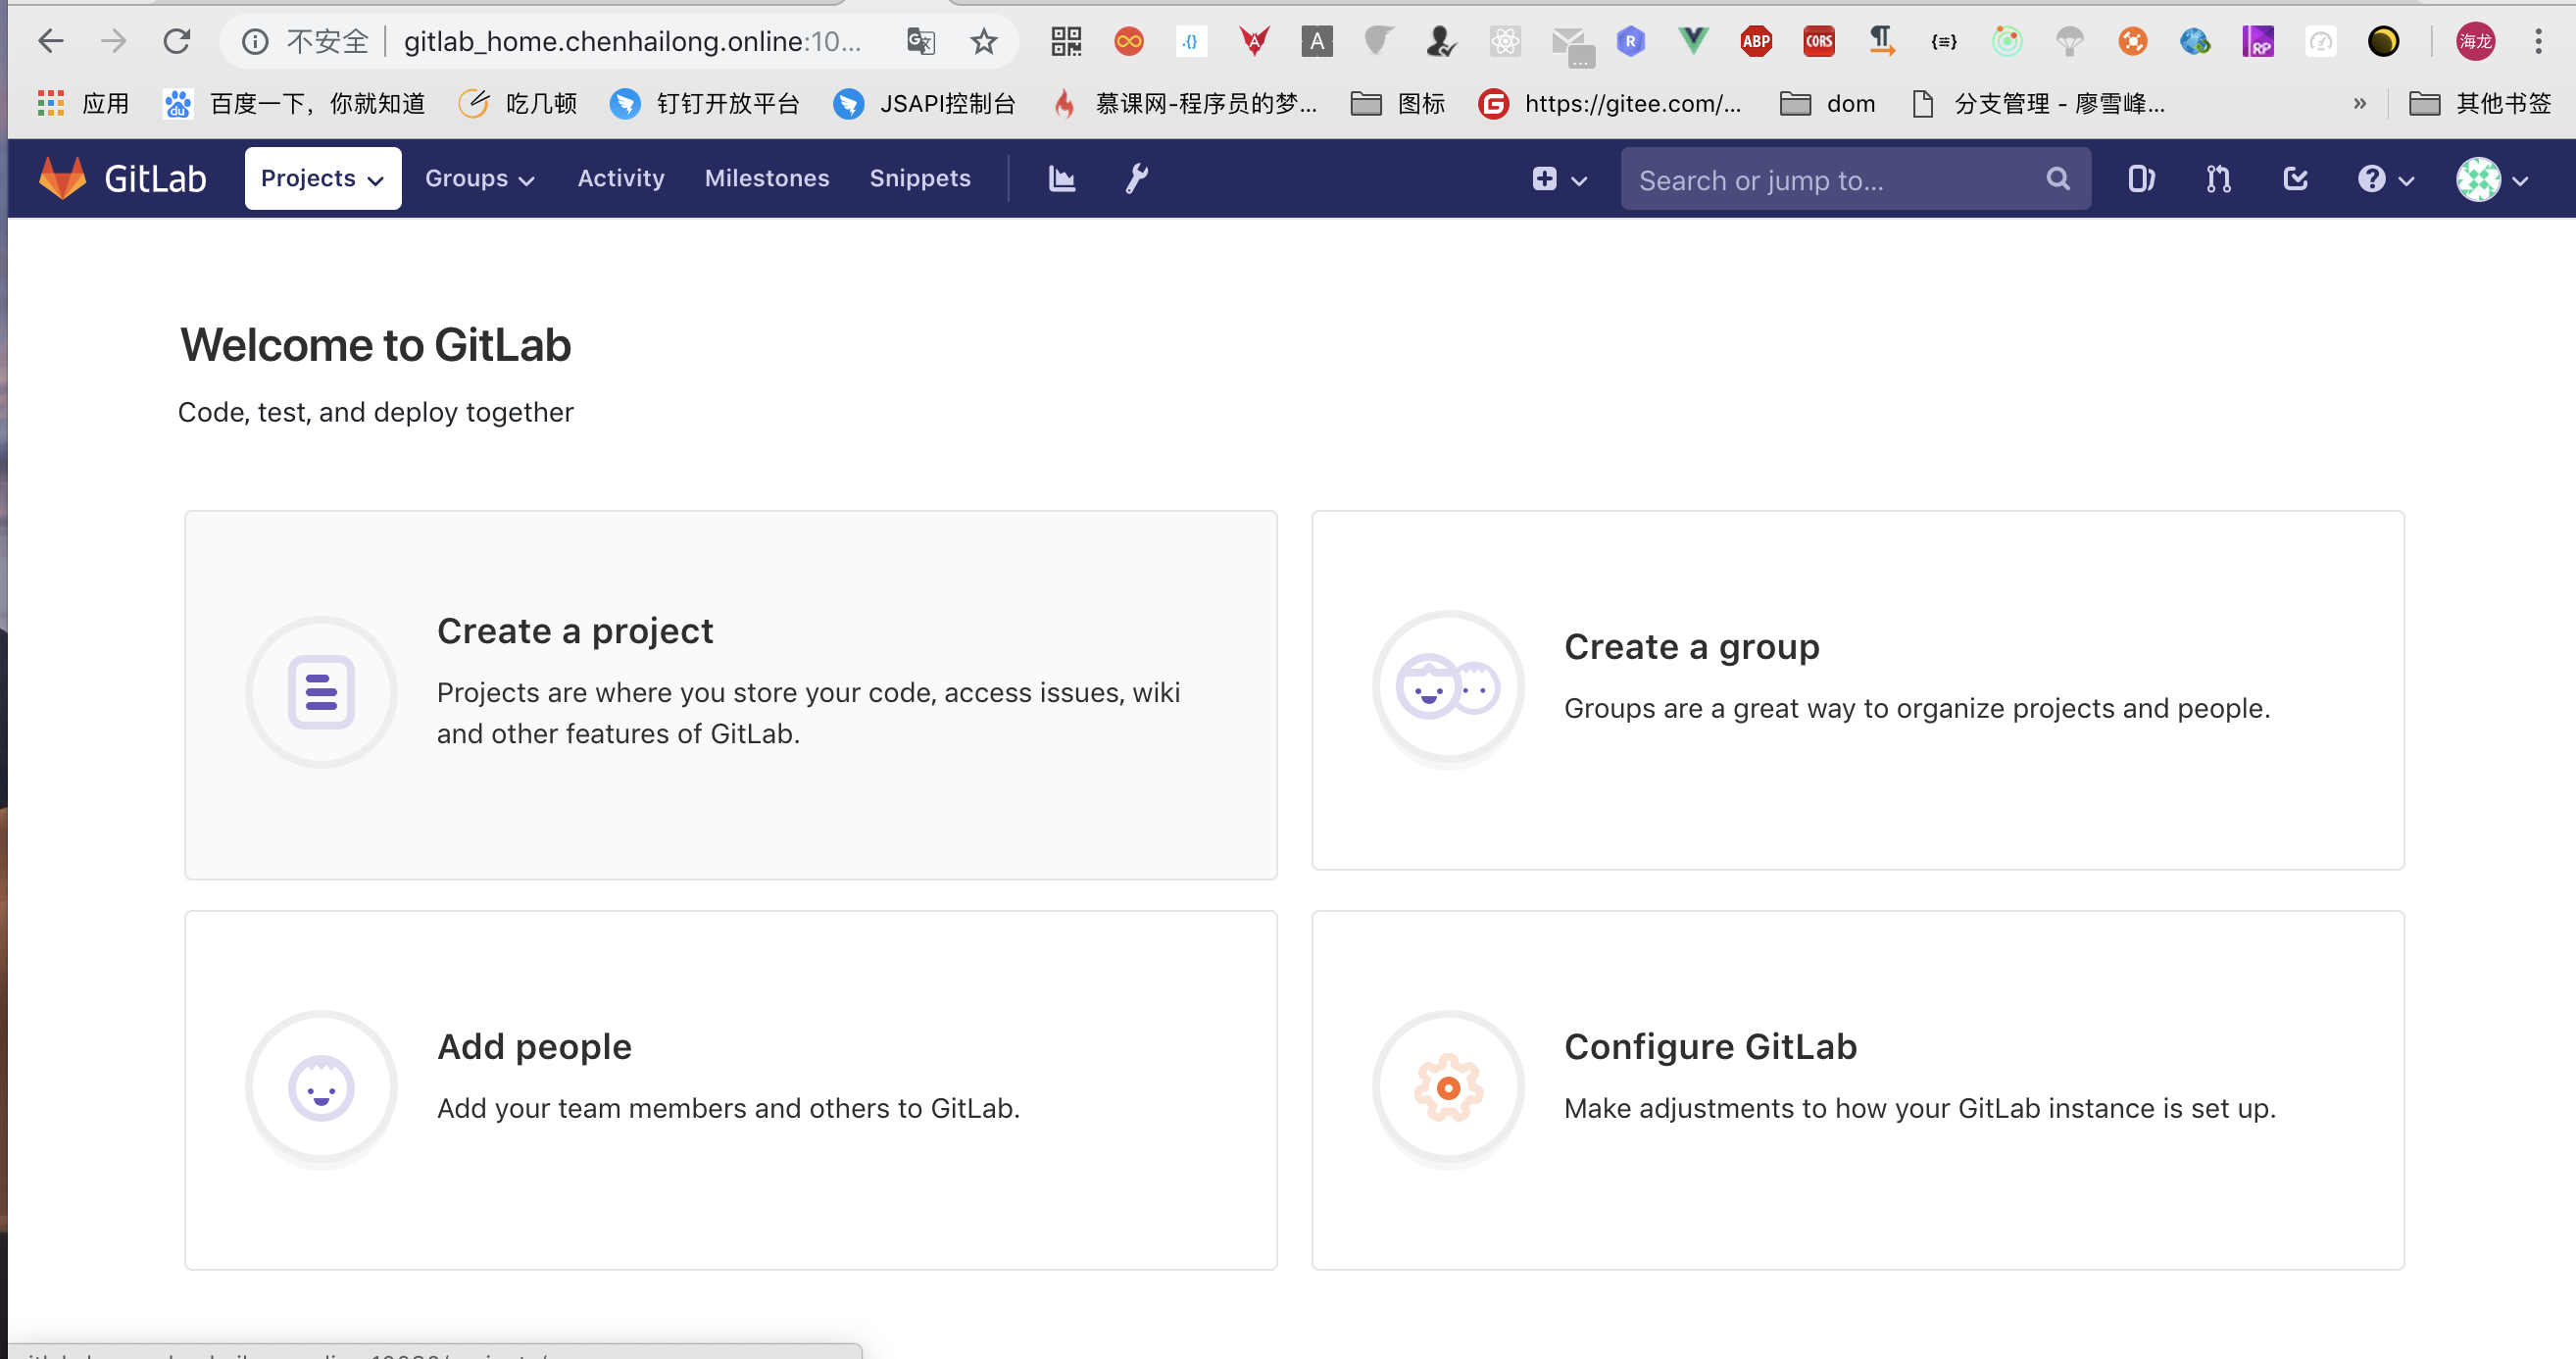Open the To-Do list checkmark icon
2576x1359 pixels.
(x=2295, y=179)
